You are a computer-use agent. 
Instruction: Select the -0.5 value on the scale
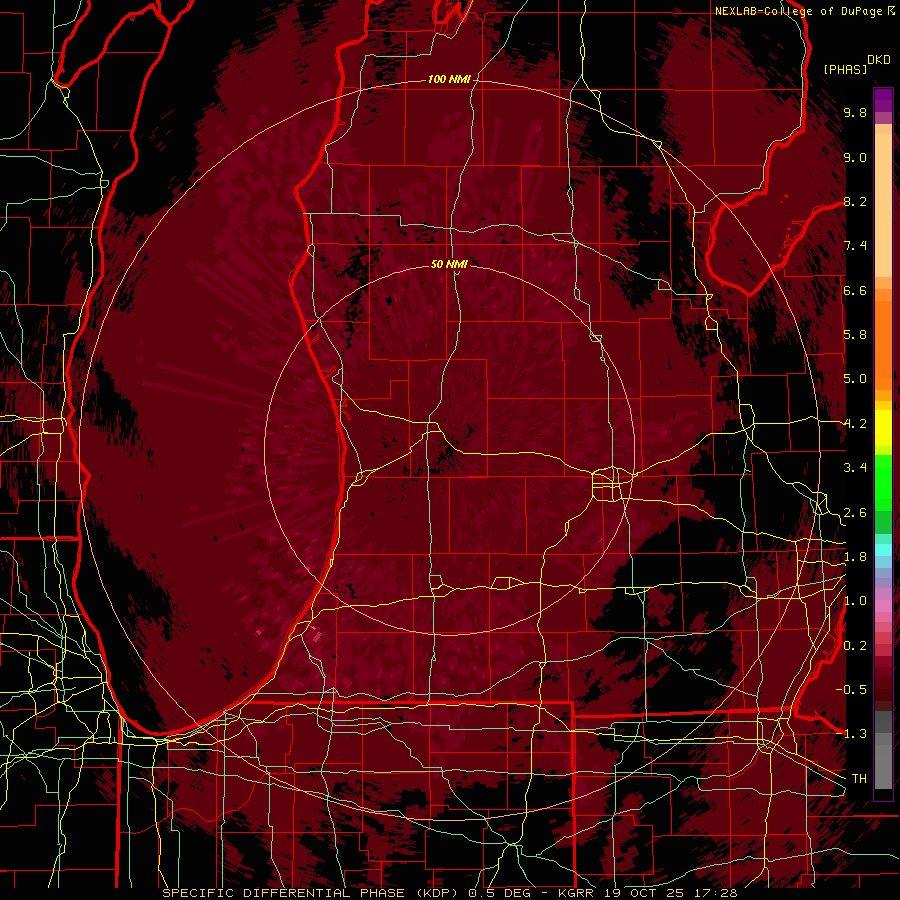(851, 689)
